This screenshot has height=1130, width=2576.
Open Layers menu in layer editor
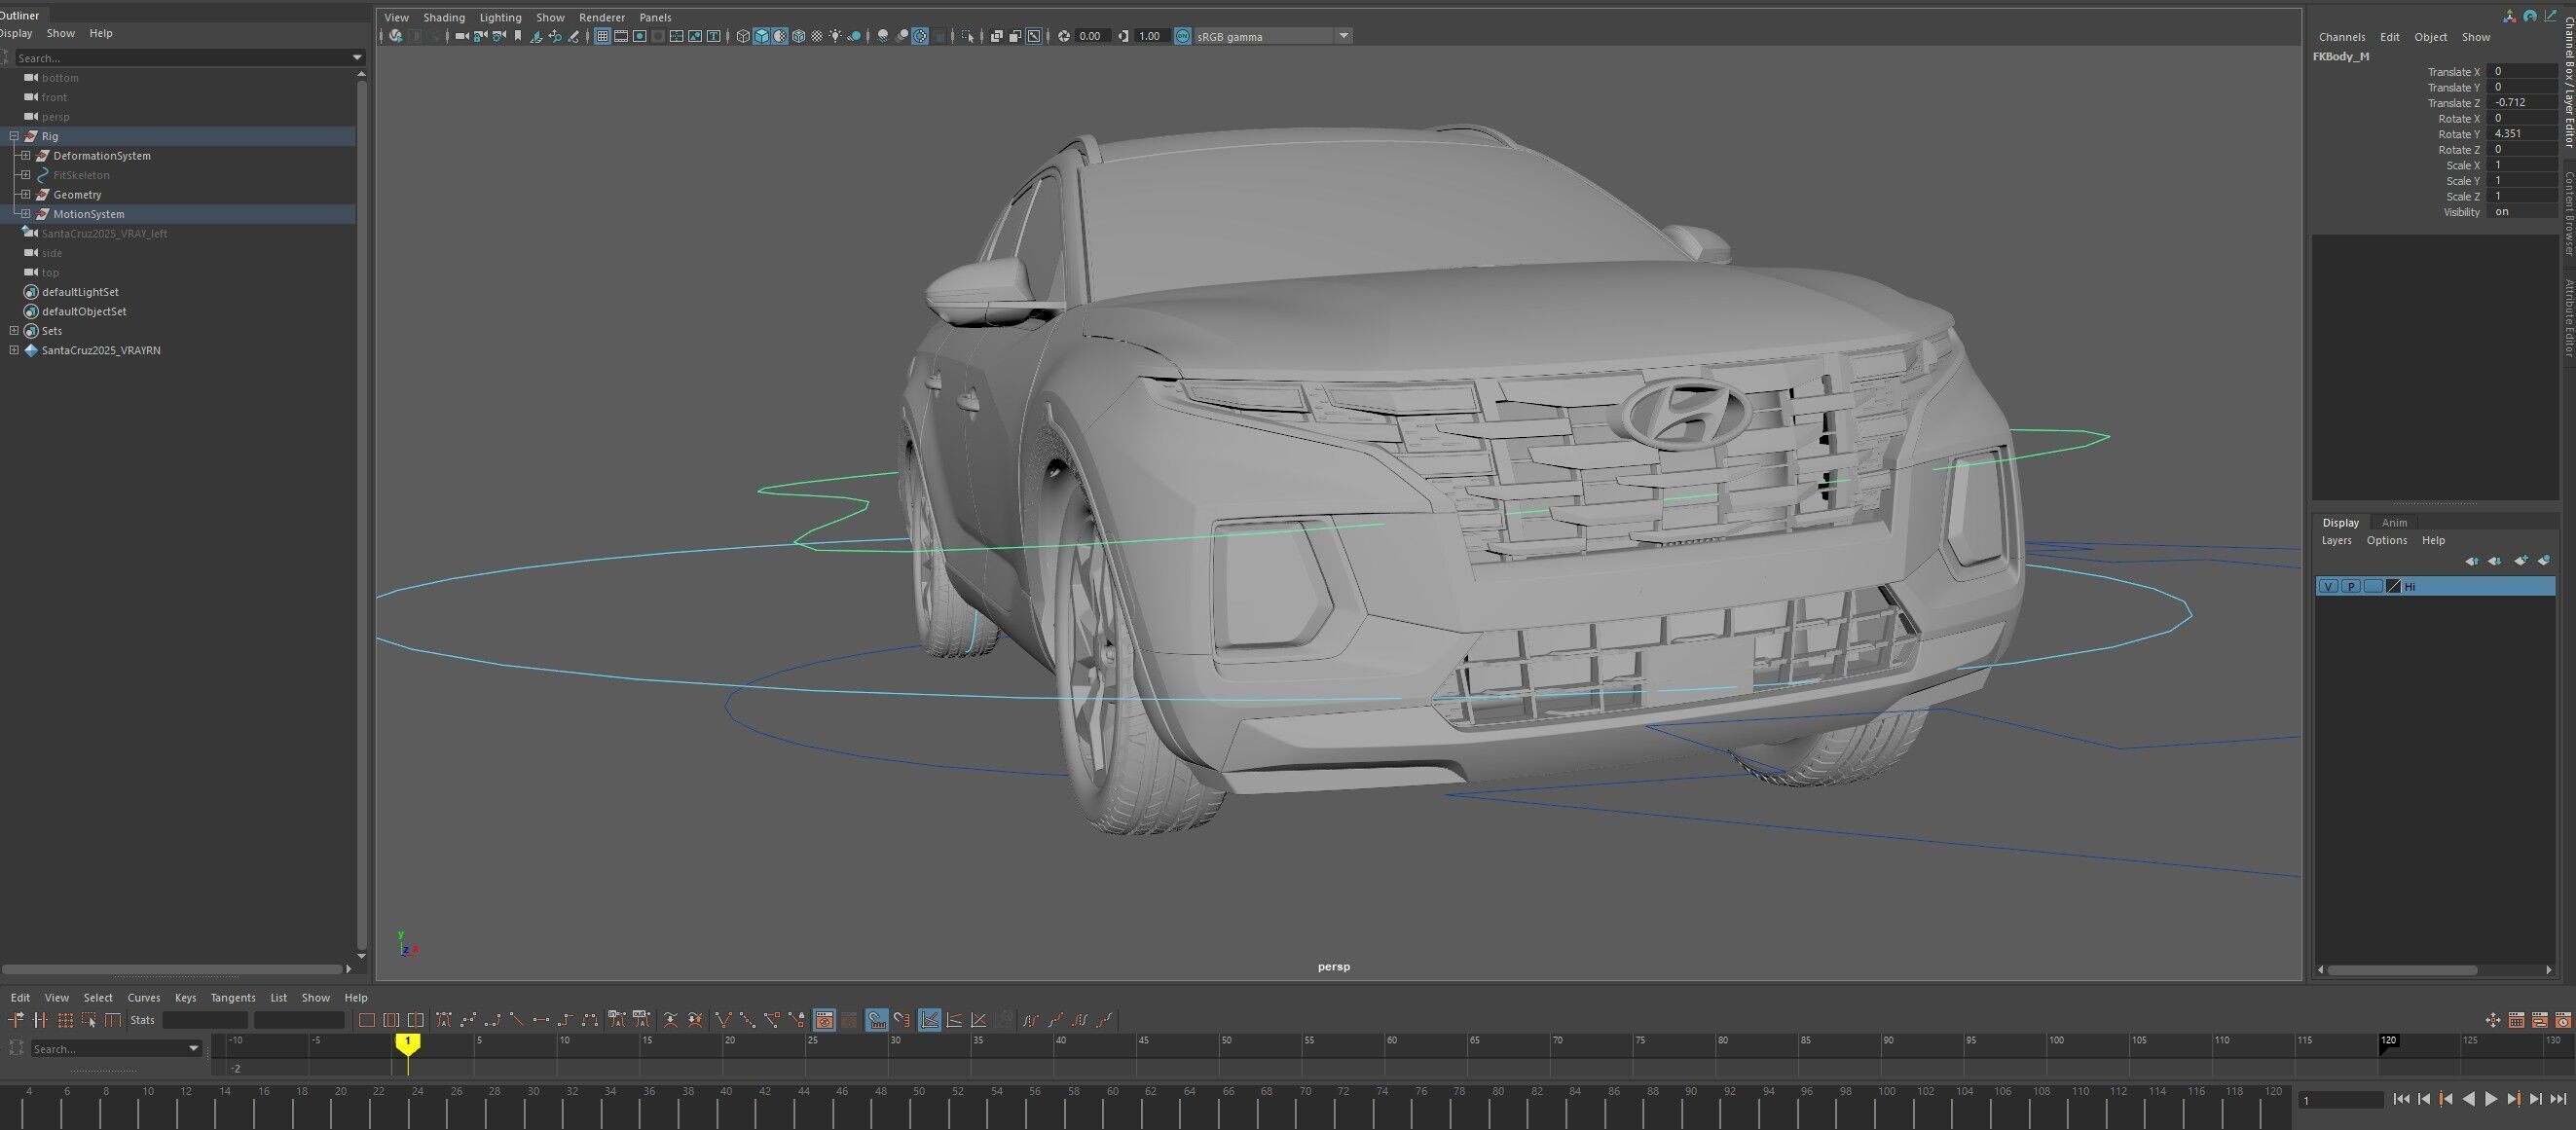click(x=2336, y=540)
